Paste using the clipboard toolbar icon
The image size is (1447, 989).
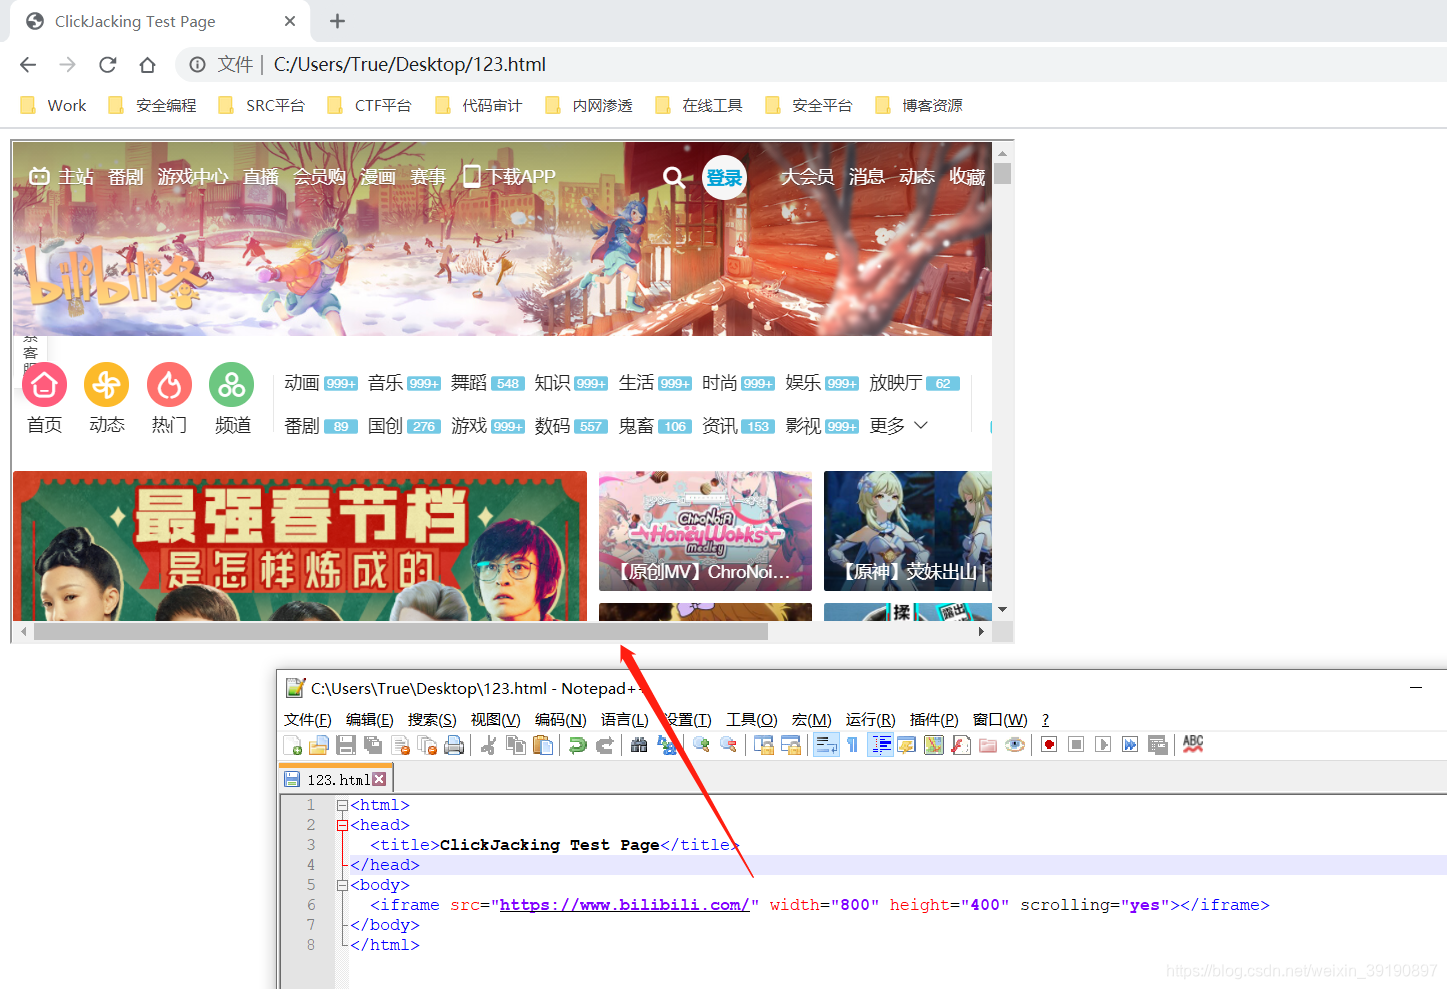(543, 745)
